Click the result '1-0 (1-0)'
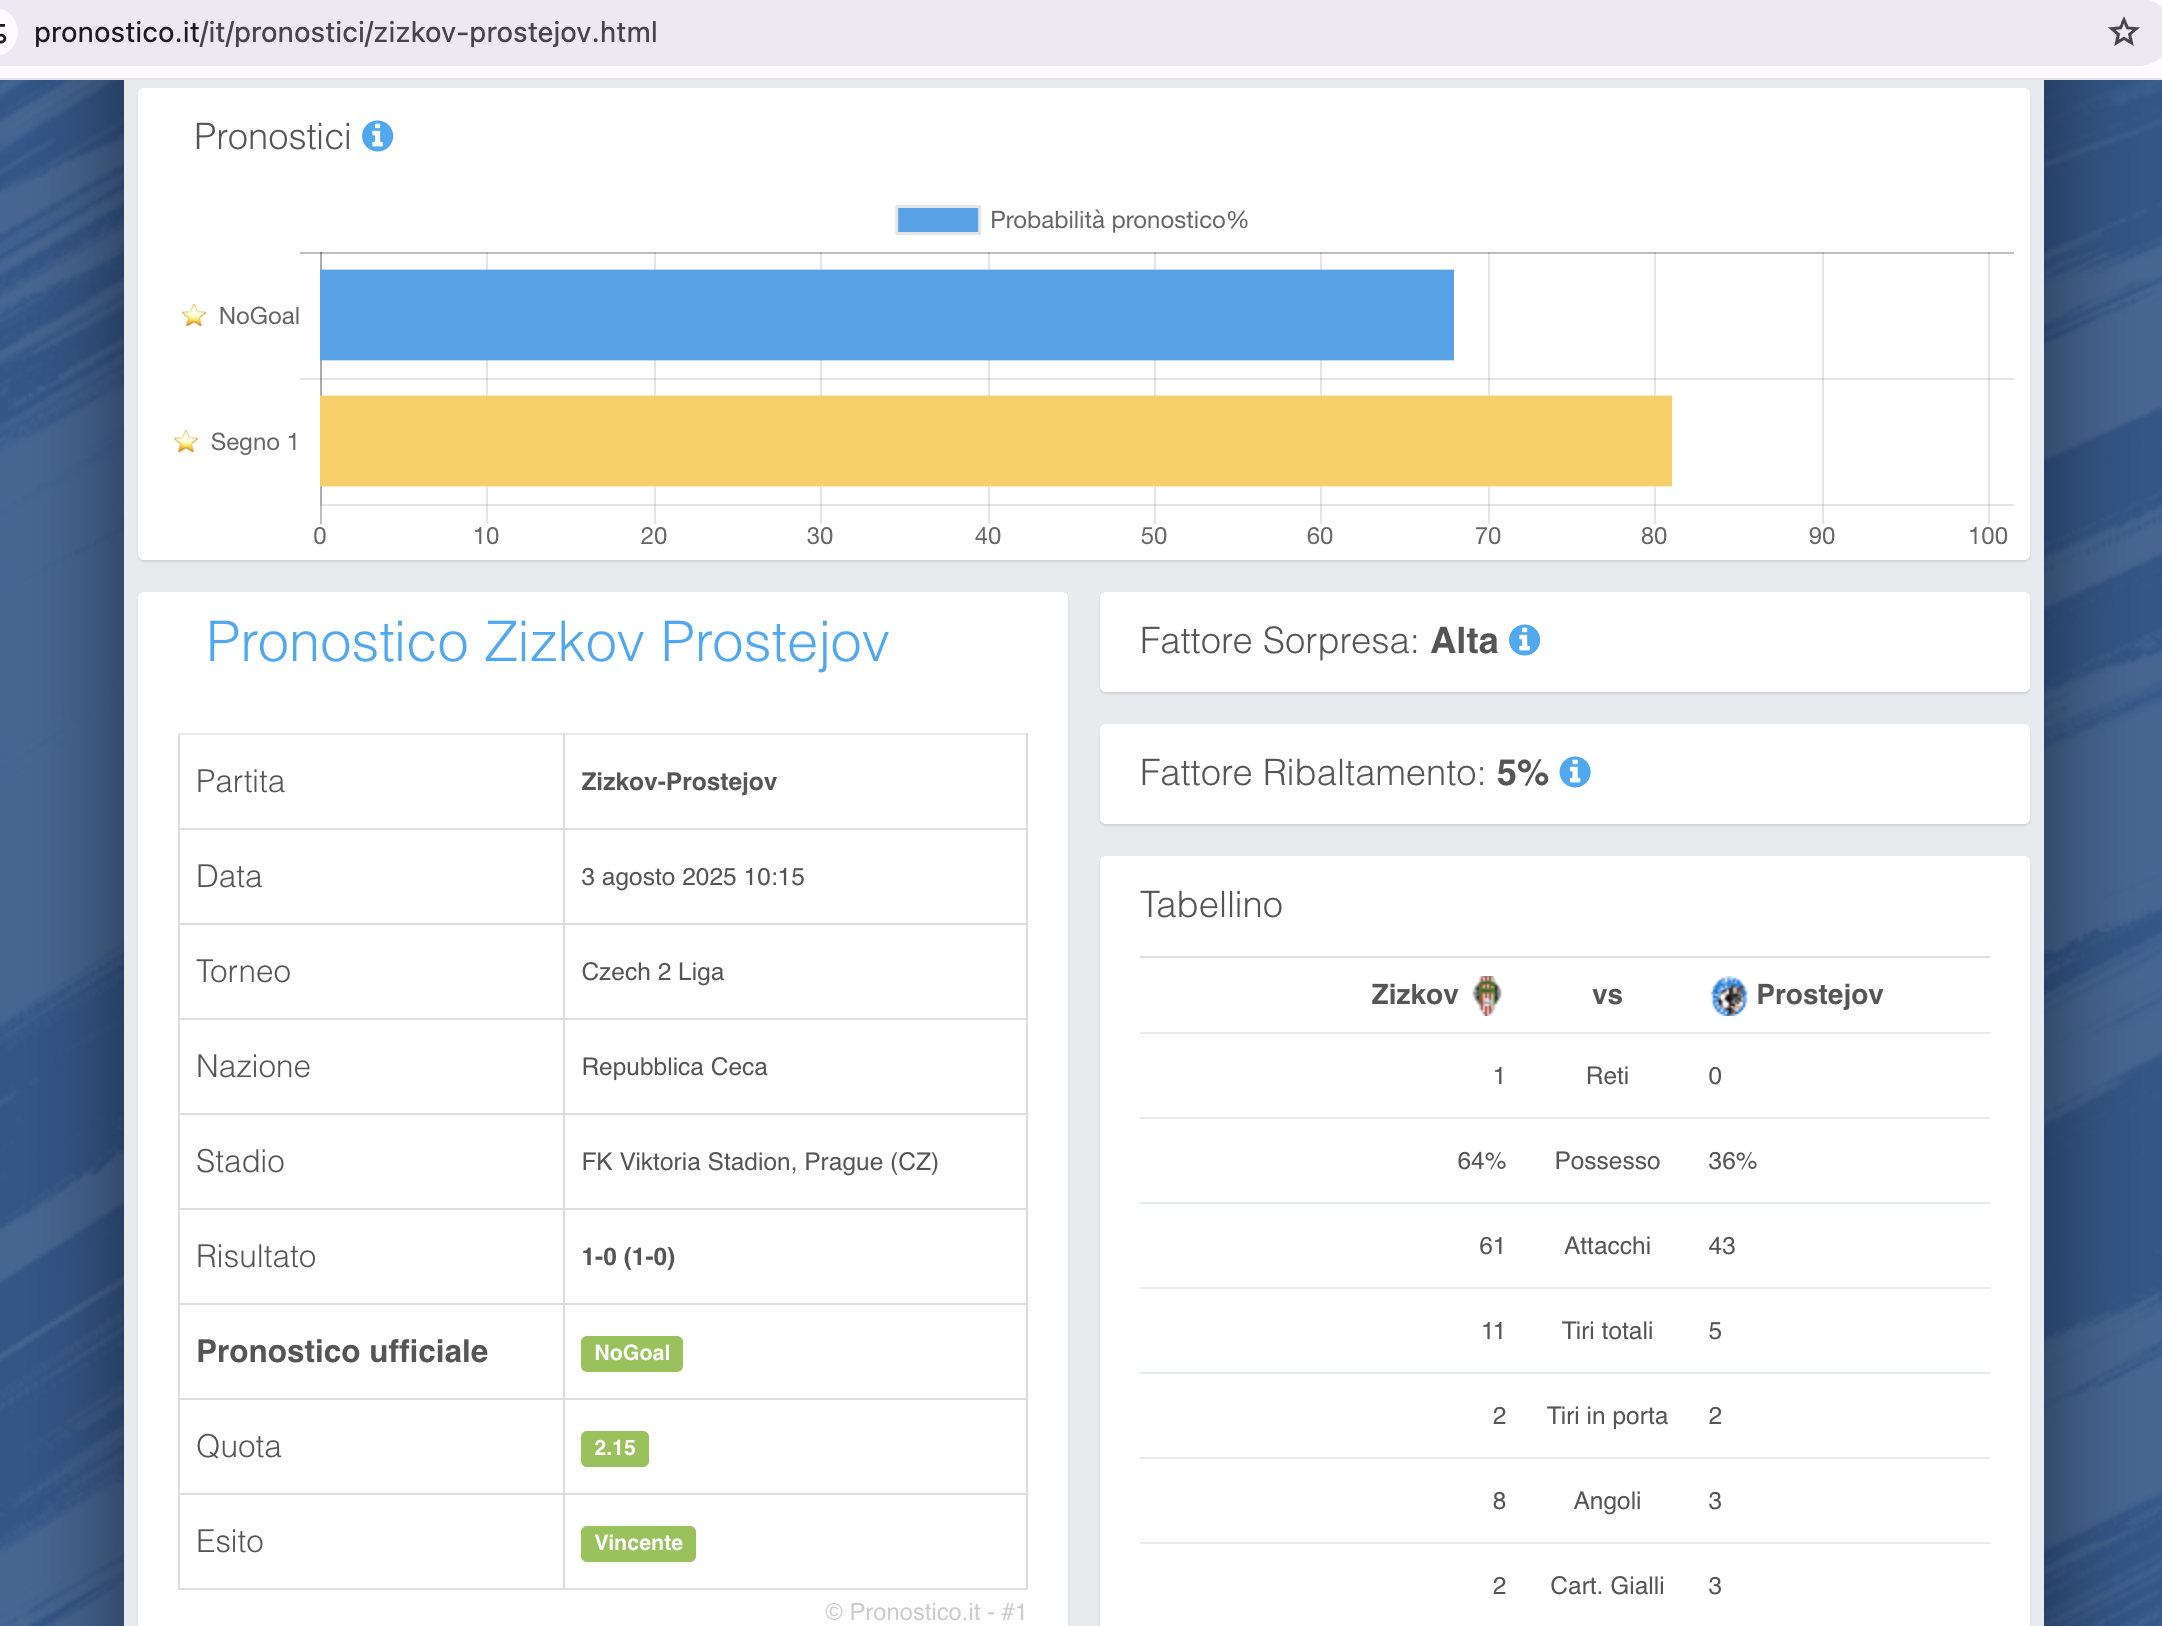 point(629,1256)
